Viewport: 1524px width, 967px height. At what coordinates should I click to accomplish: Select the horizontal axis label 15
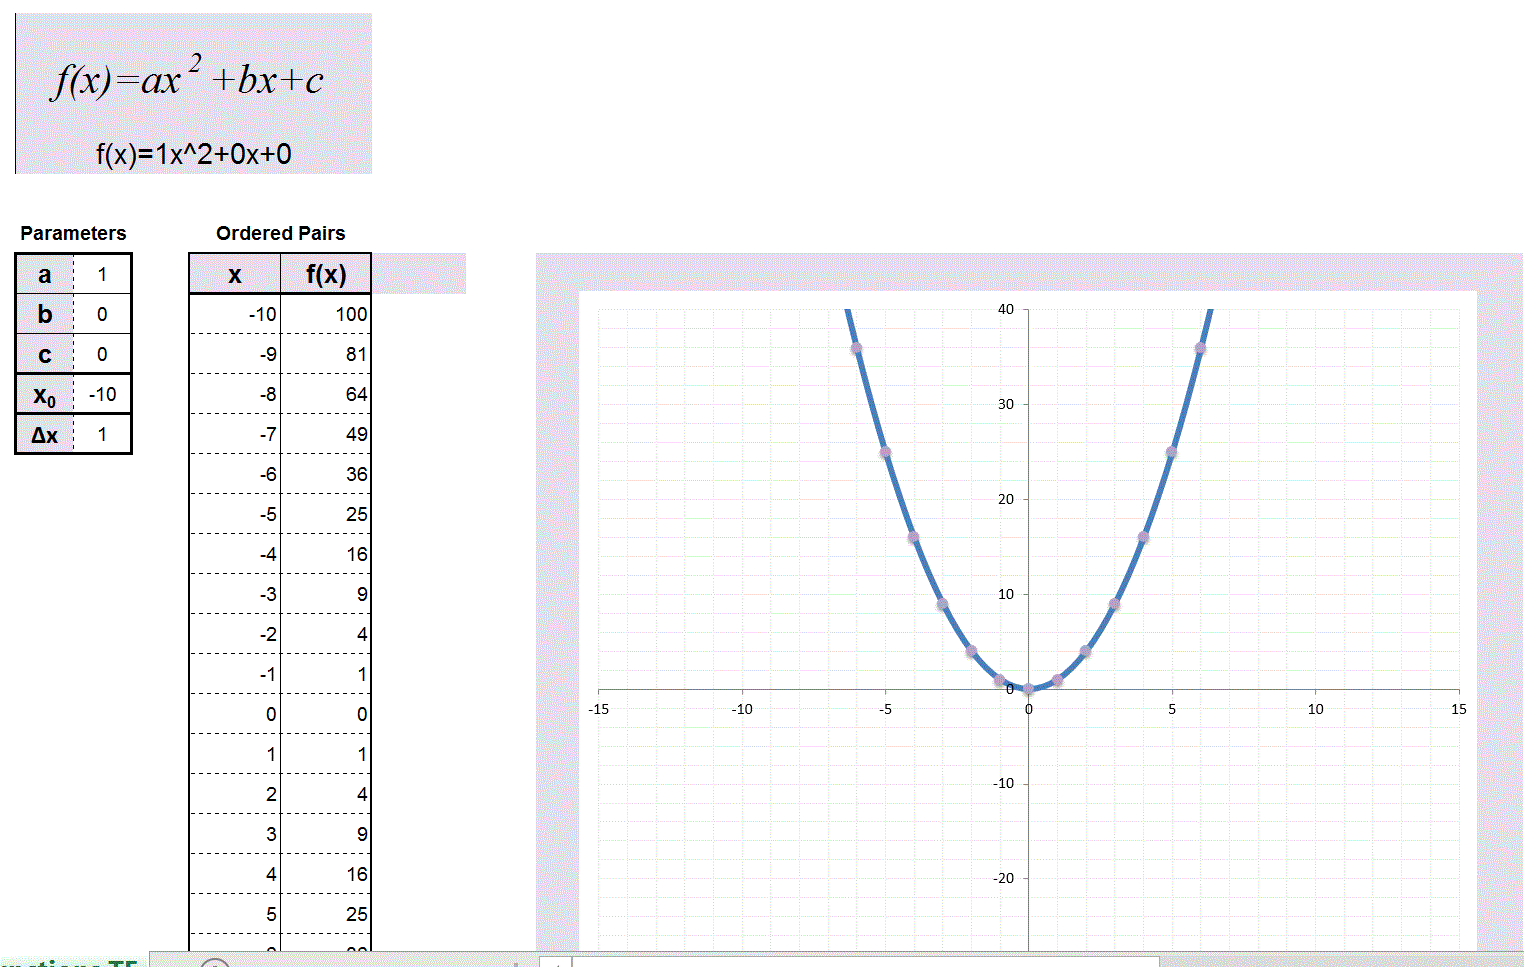click(1458, 709)
